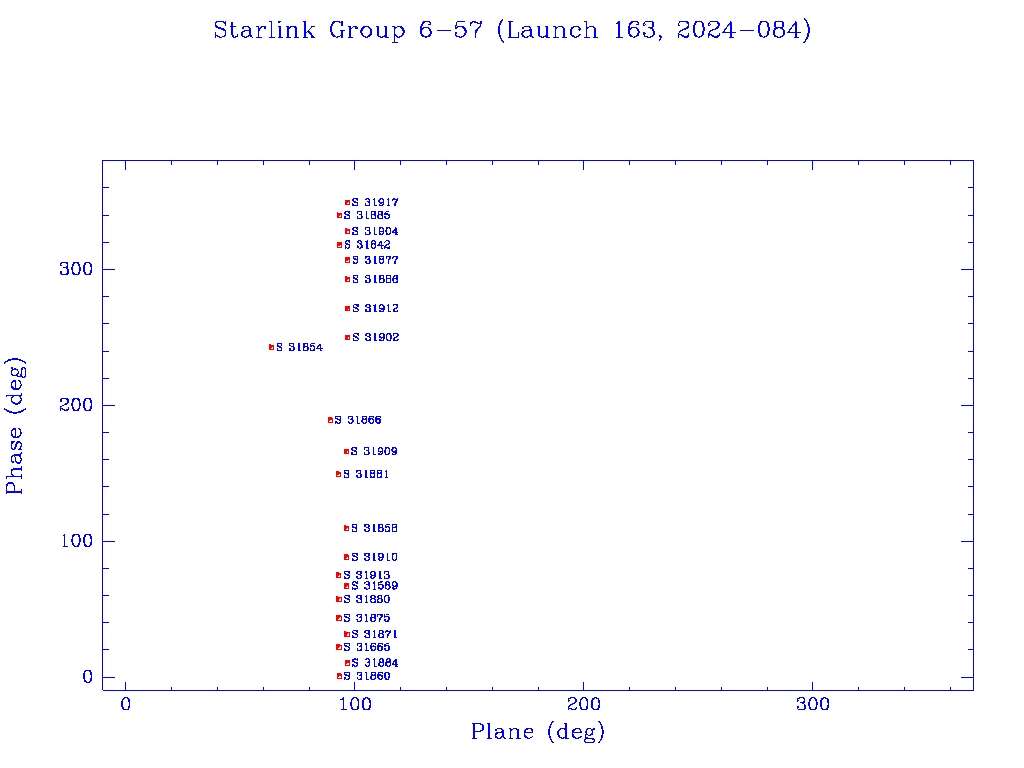Select the red point labeled S 31902
The height and width of the screenshot is (768, 1024).
(x=347, y=338)
